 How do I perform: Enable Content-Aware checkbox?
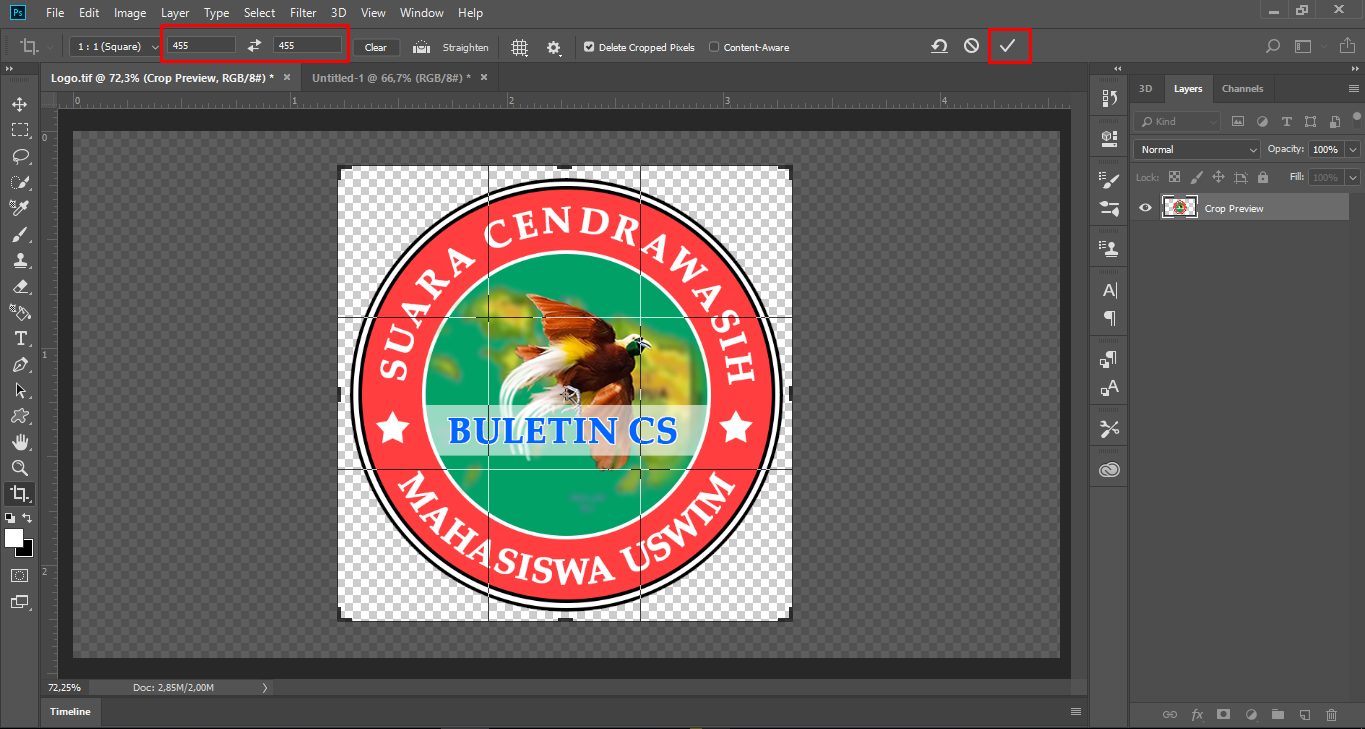714,47
